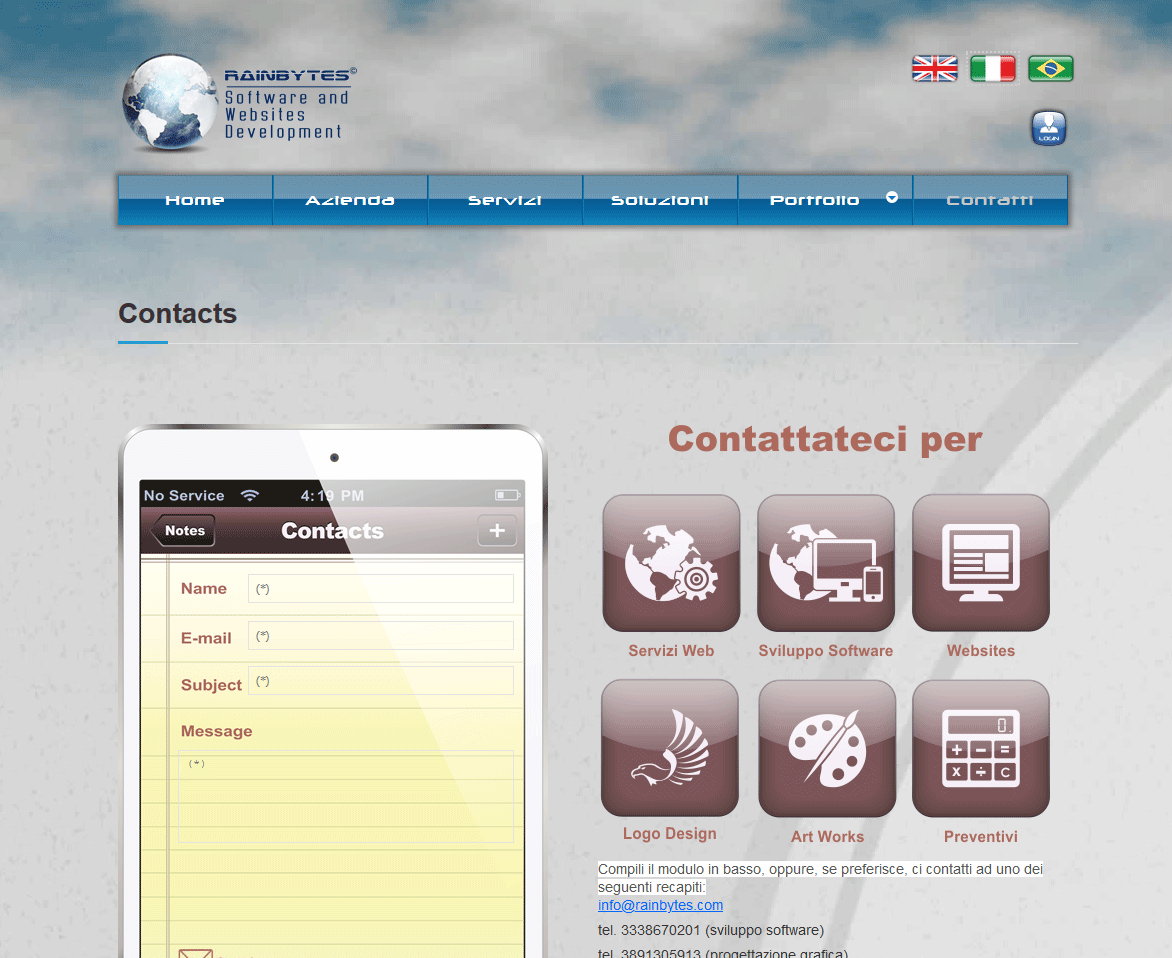Expand the Portfolio dropdown arrow
This screenshot has width=1172, height=958.
(x=892, y=197)
